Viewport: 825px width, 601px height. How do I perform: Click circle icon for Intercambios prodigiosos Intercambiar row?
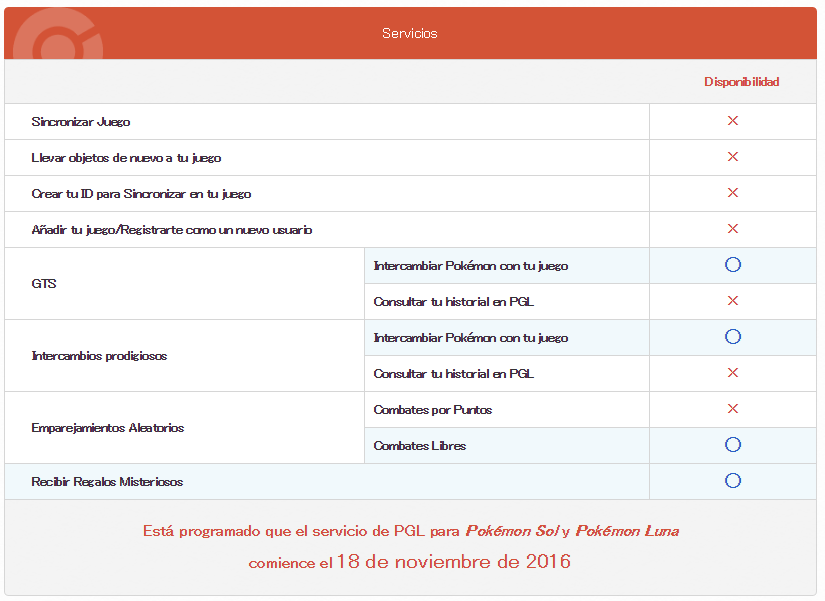coord(732,337)
